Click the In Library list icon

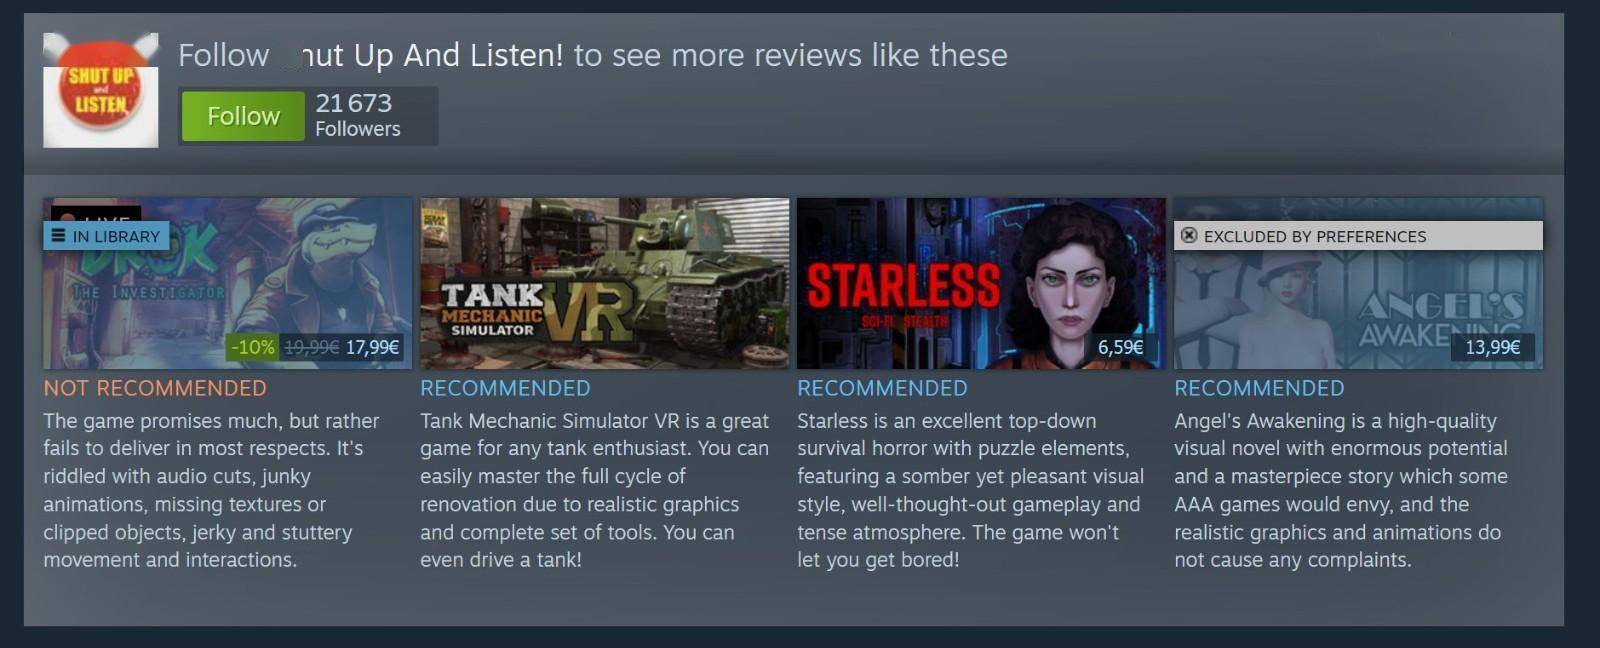[58, 236]
